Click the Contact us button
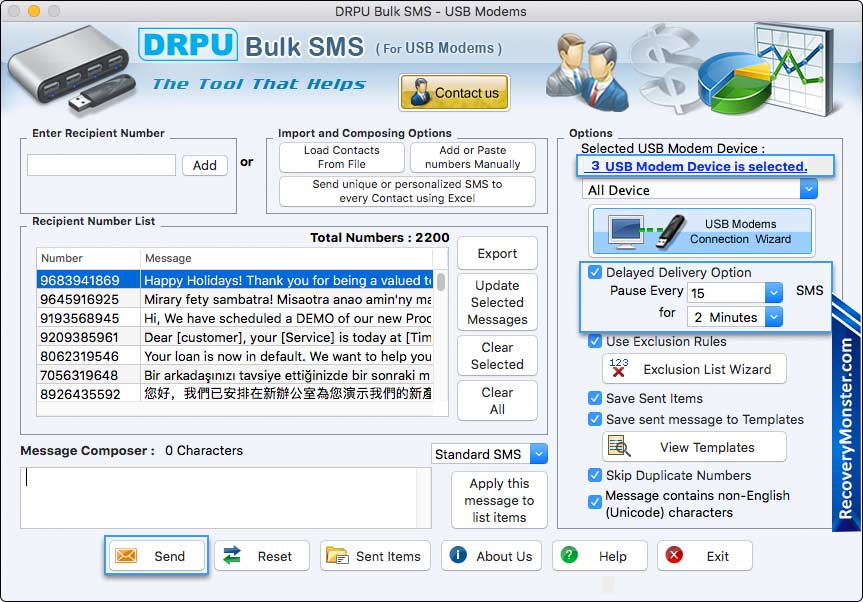 click(454, 92)
